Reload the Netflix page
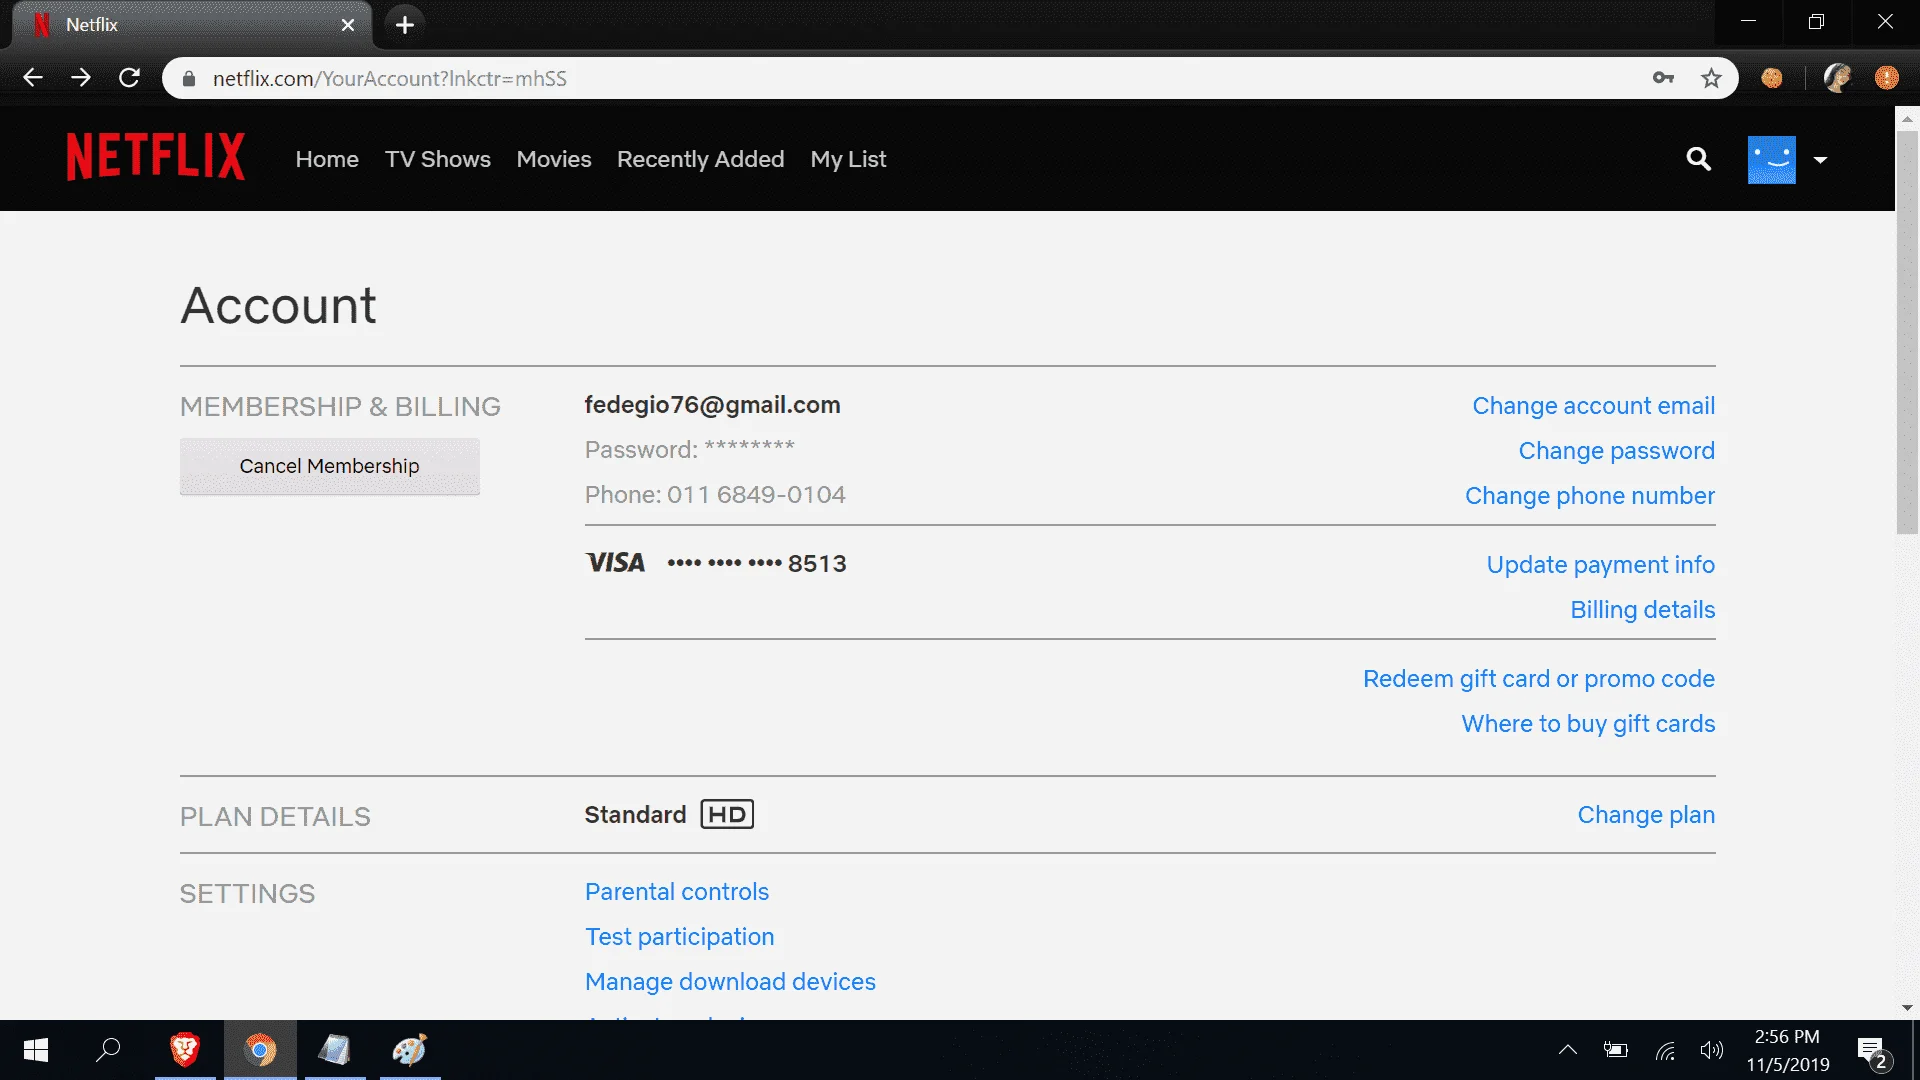The image size is (1920, 1080). coord(129,78)
